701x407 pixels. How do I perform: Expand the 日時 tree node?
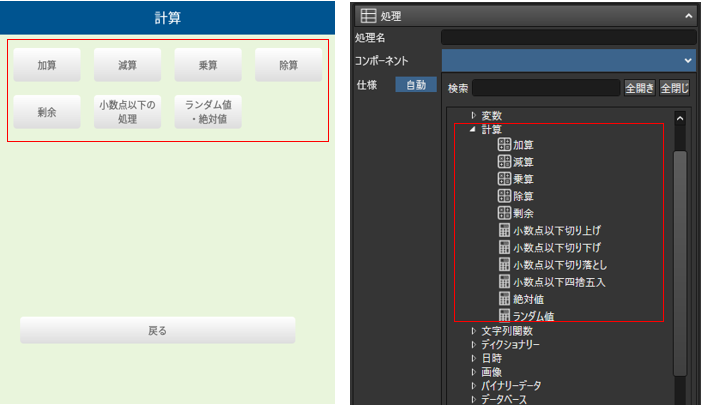(x=473, y=358)
